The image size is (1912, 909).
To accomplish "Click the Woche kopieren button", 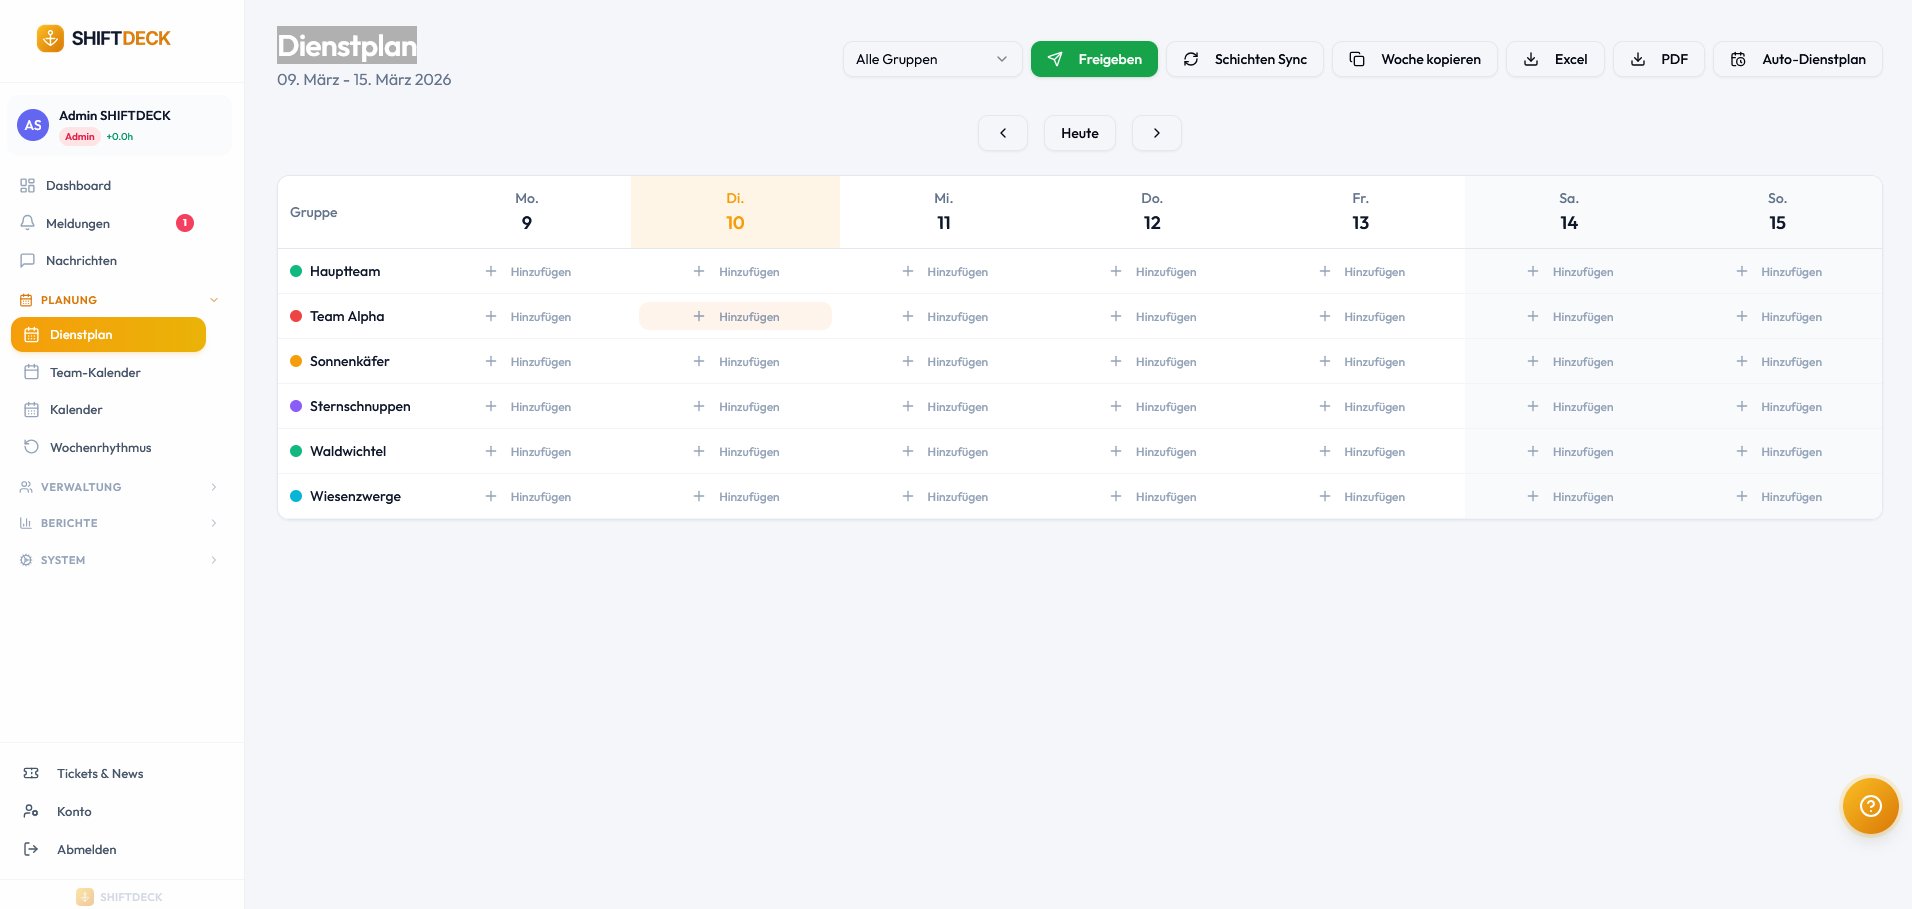I will [x=1414, y=59].
